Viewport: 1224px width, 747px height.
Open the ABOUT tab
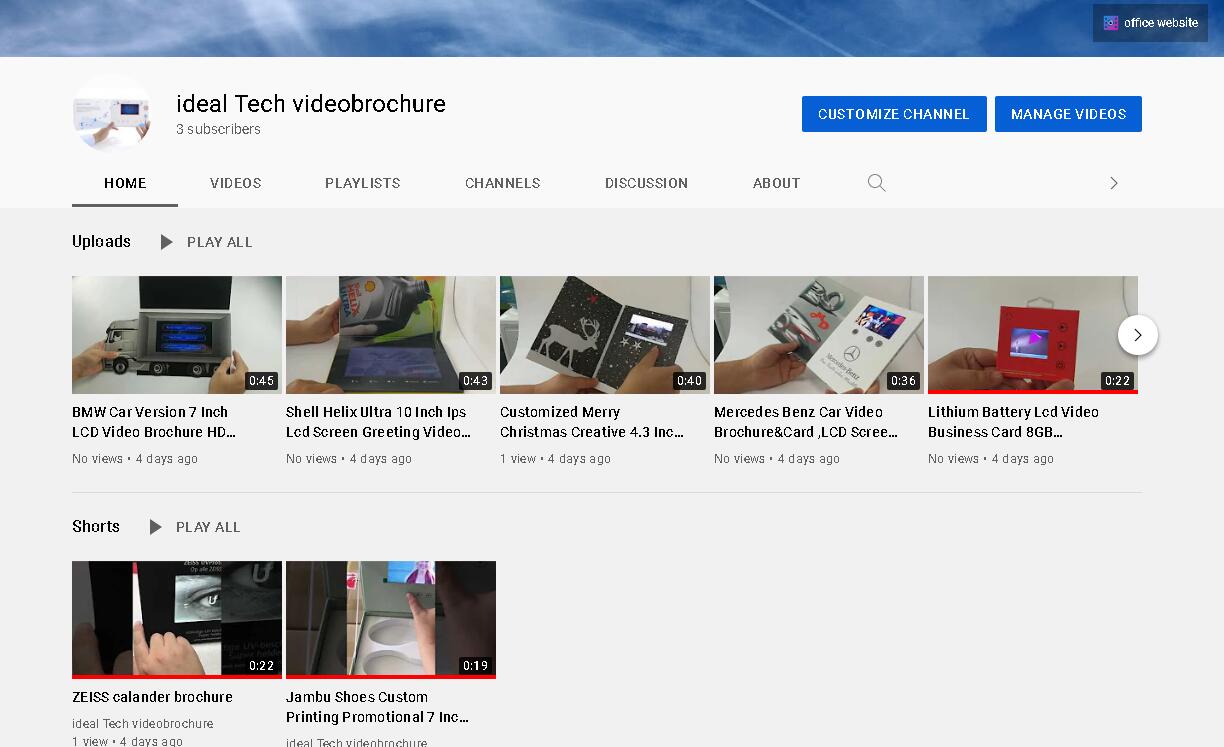click(x=777, y=183)
